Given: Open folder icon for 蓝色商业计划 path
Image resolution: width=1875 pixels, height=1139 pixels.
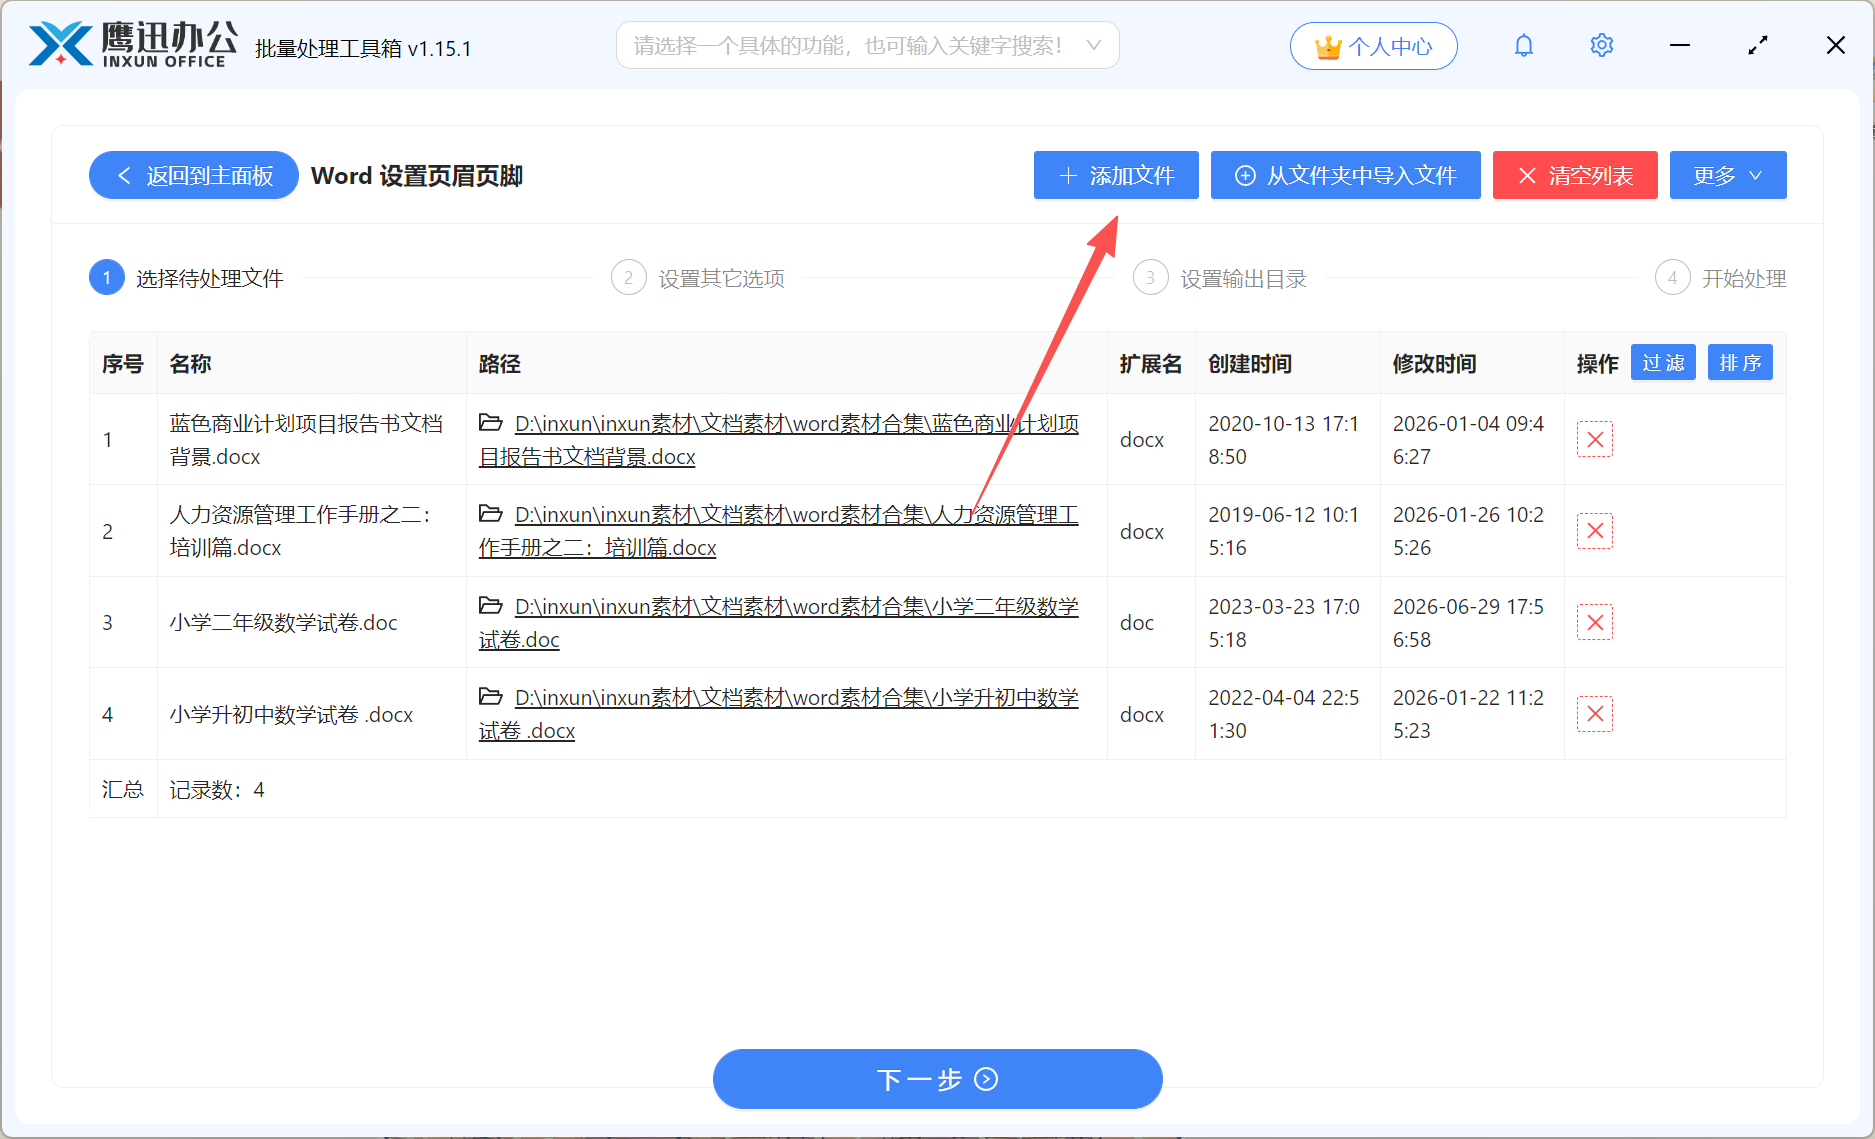Looking at the screenshot, I should pyautogui.click(x=490, y=422).
